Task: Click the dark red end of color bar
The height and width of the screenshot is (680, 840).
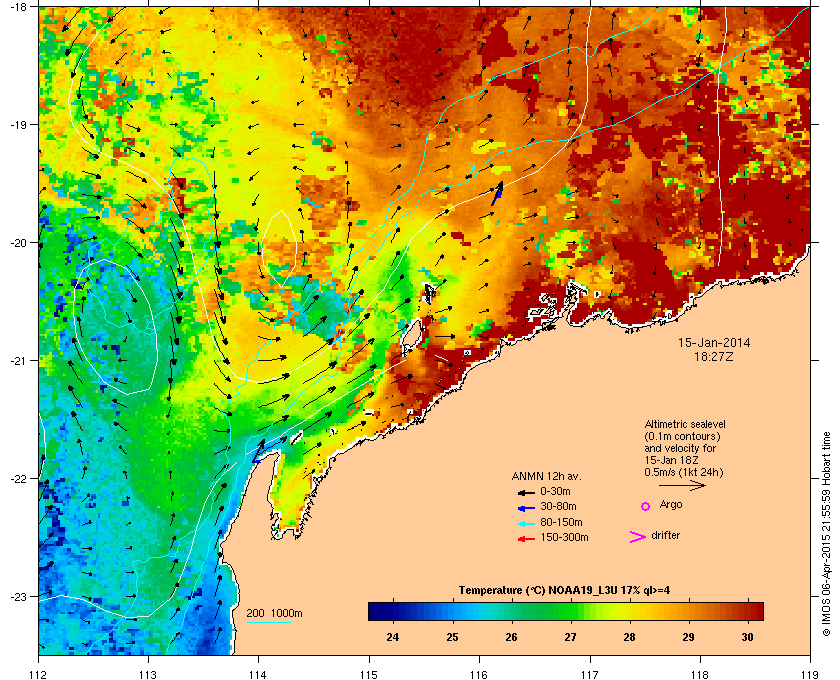Action: (x=756, y=611)
